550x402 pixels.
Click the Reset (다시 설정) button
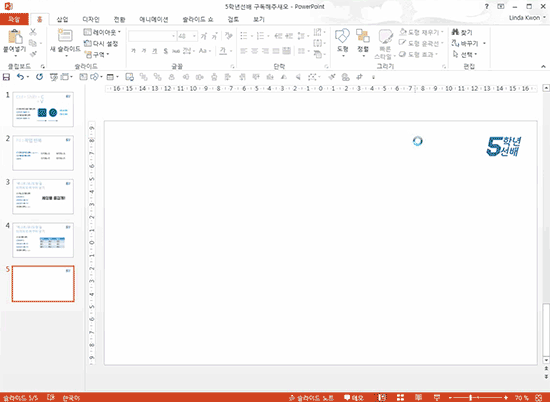(x=101, y=43)
